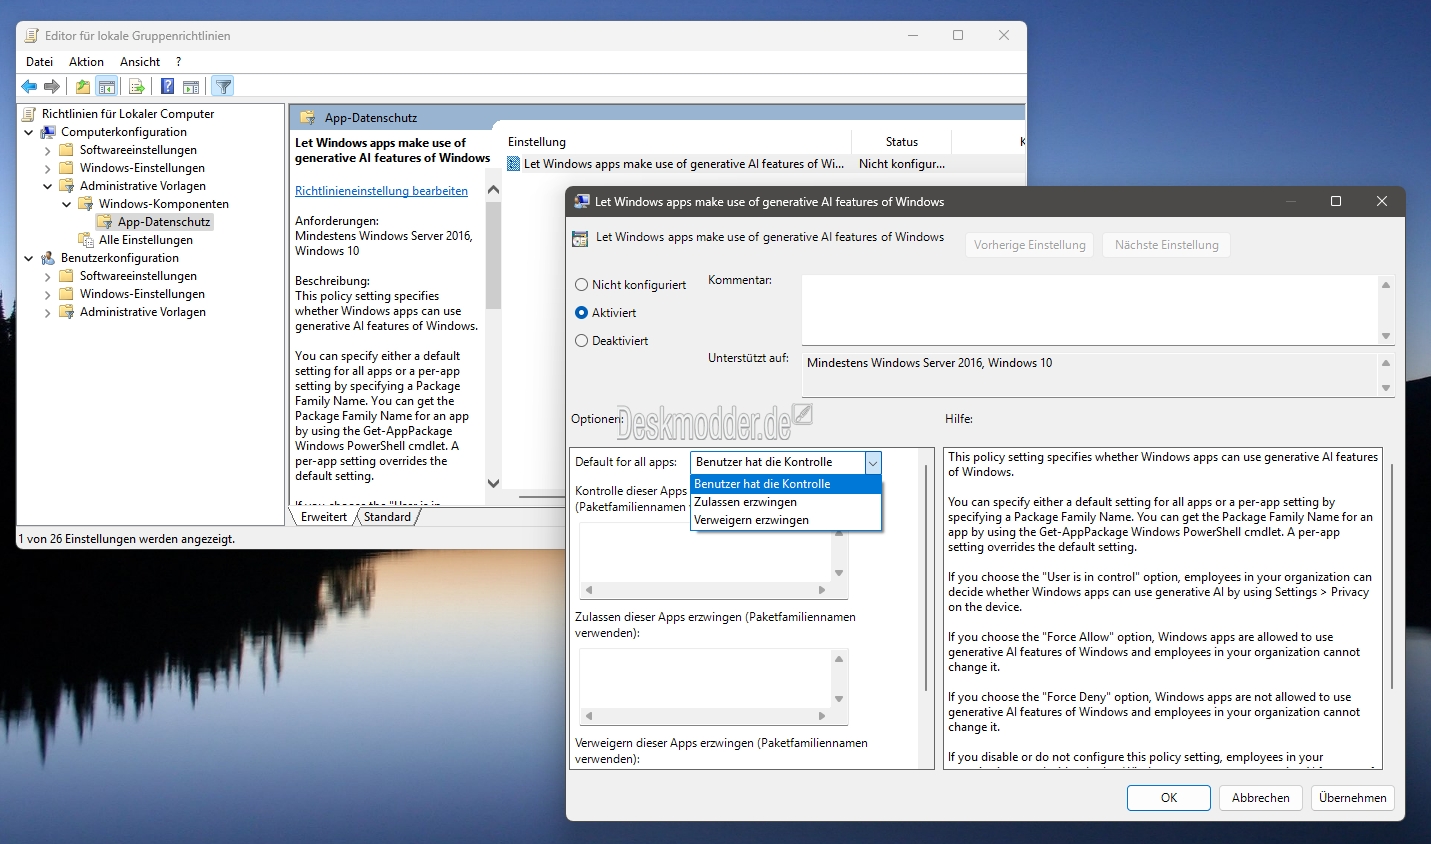
Task: Select the Nicht konfiguriert radio button
Action: (581, 285)
